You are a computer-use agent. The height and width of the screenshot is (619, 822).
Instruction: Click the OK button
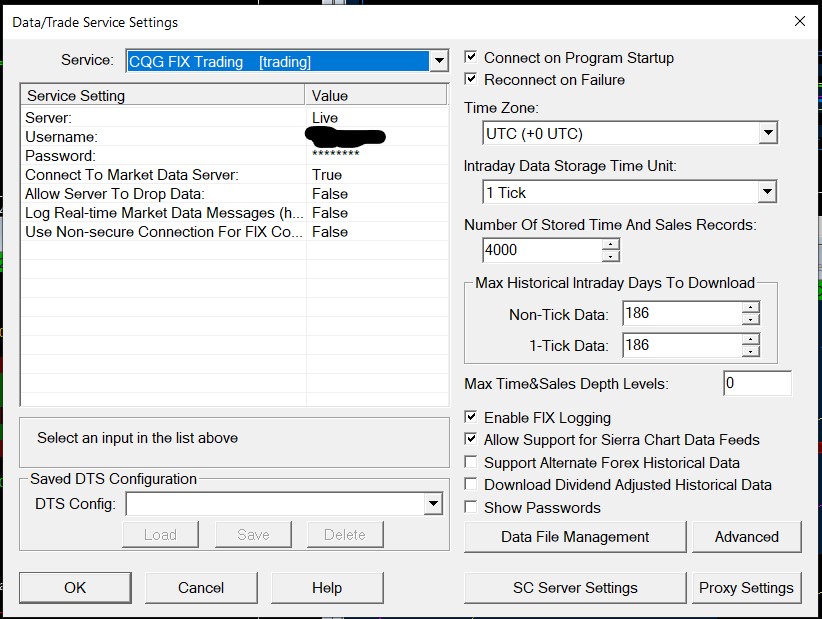tap(75, 588)
